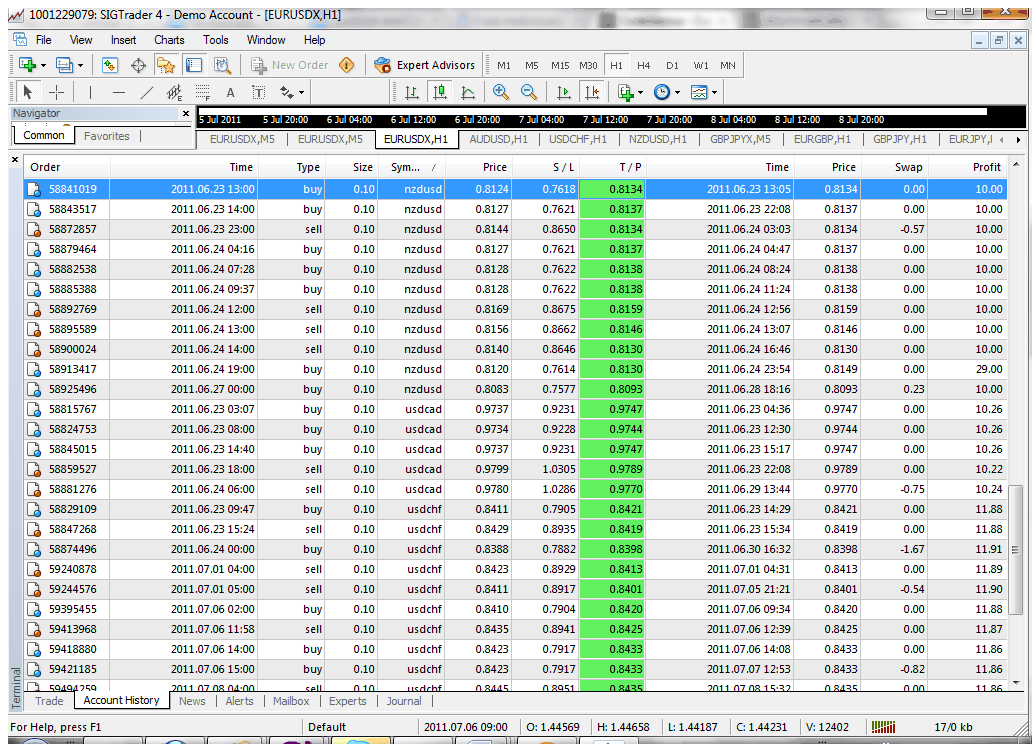This screenshot has width=1036, height=744.
Task: Open the Charts menu
Action: [x=169, y=40]
